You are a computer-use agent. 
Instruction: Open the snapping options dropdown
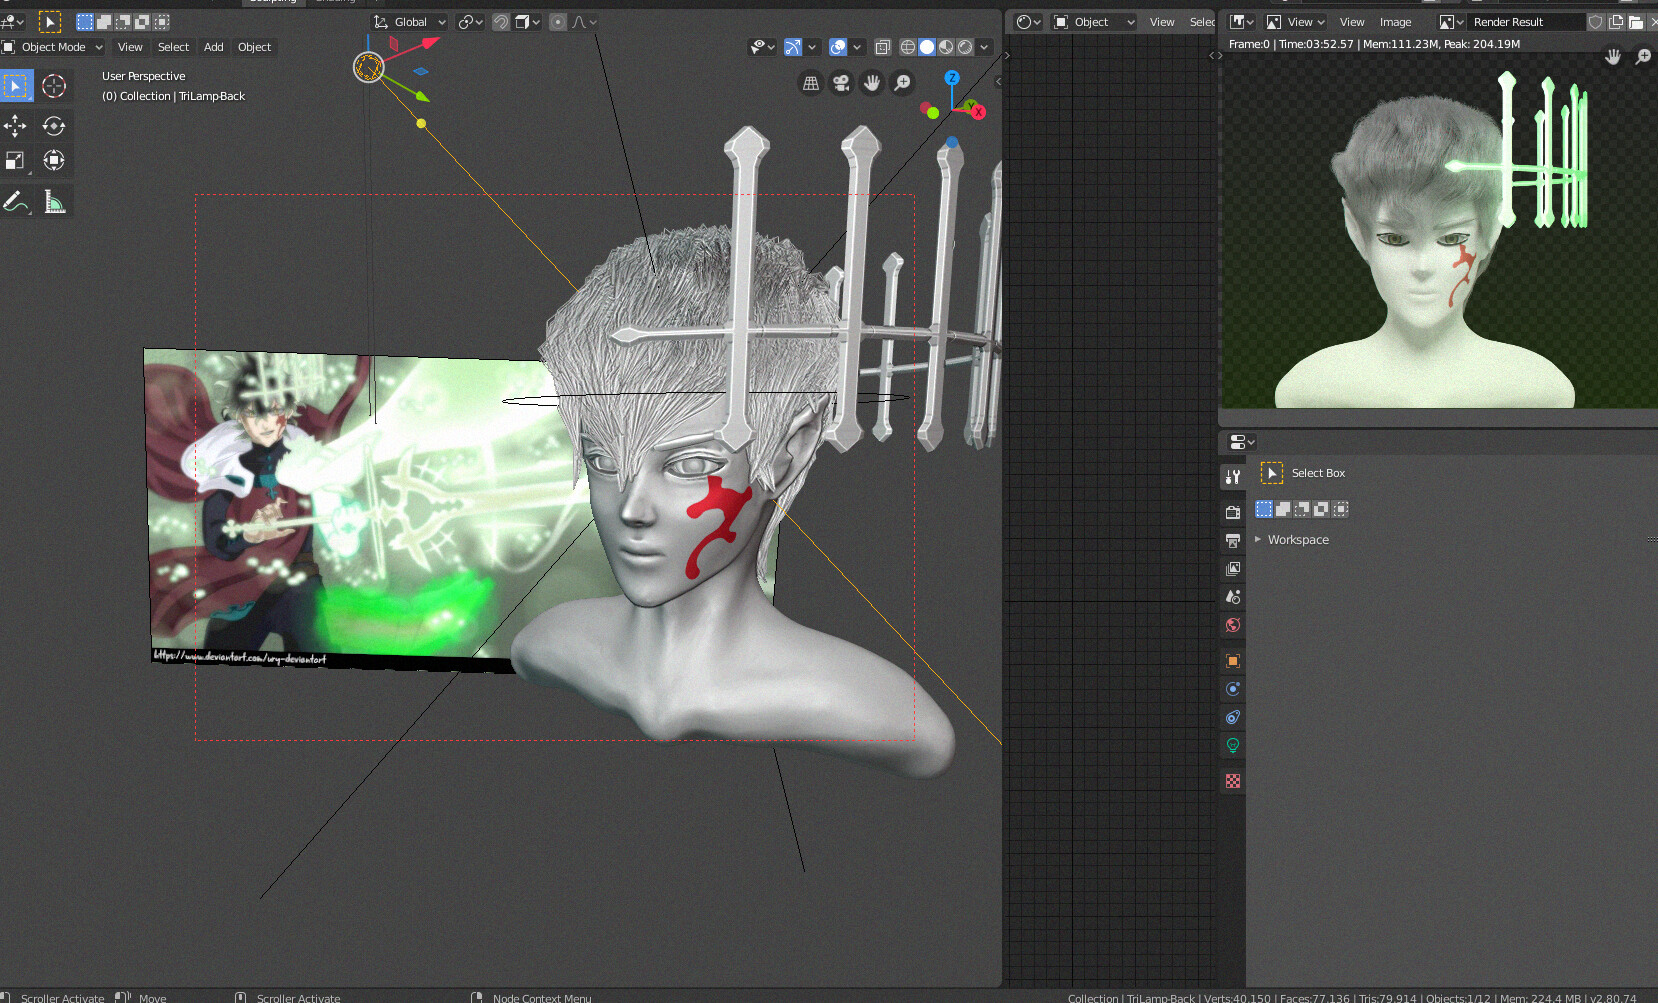click(x=528, y=22)
